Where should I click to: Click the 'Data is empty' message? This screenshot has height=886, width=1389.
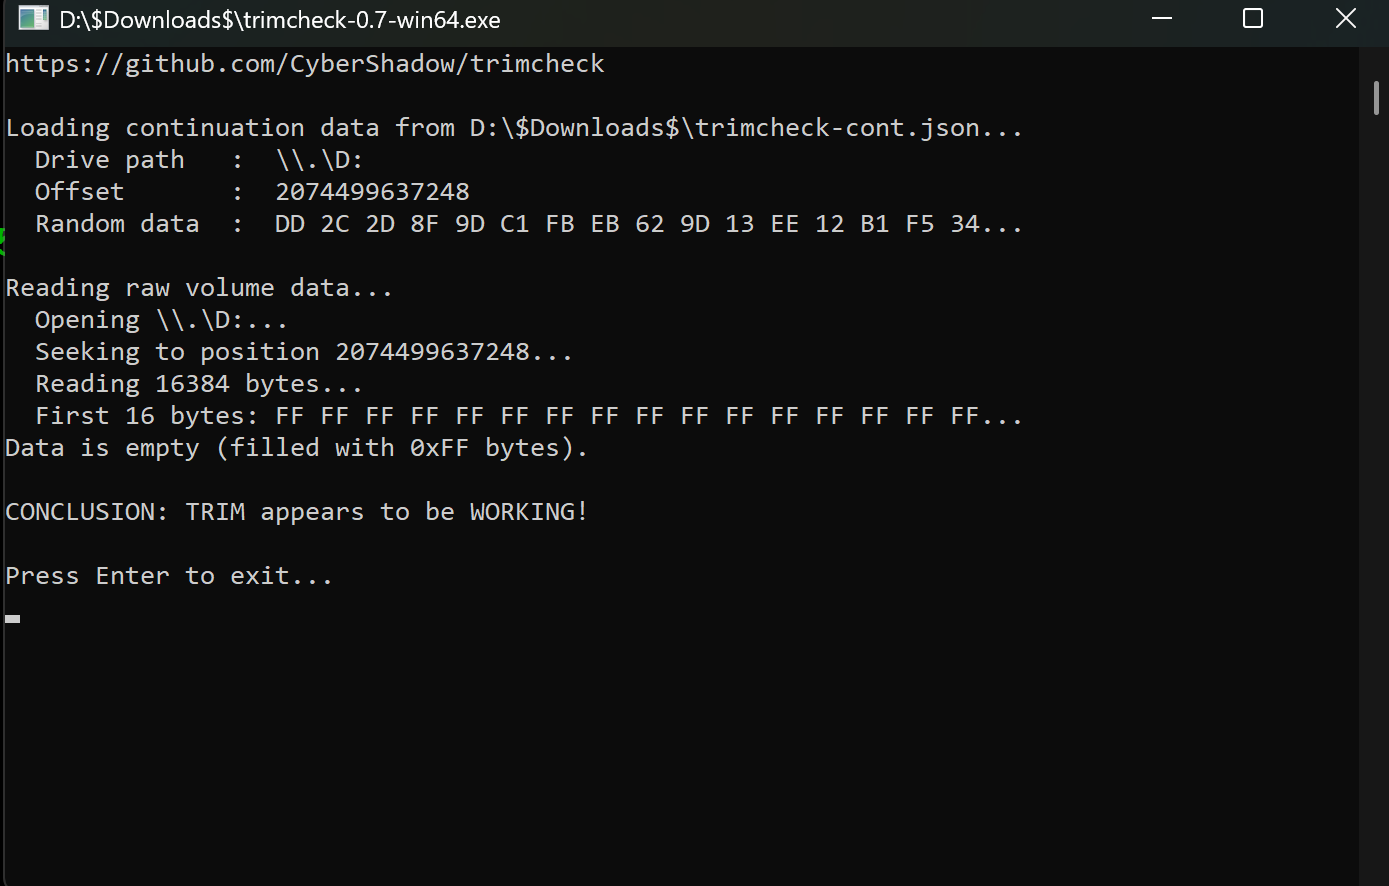tap(297, 448)
